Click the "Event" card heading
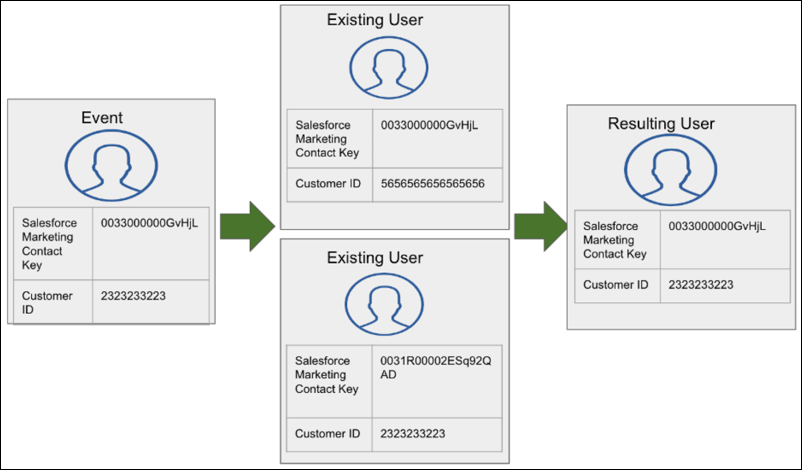 click(102, 118)
